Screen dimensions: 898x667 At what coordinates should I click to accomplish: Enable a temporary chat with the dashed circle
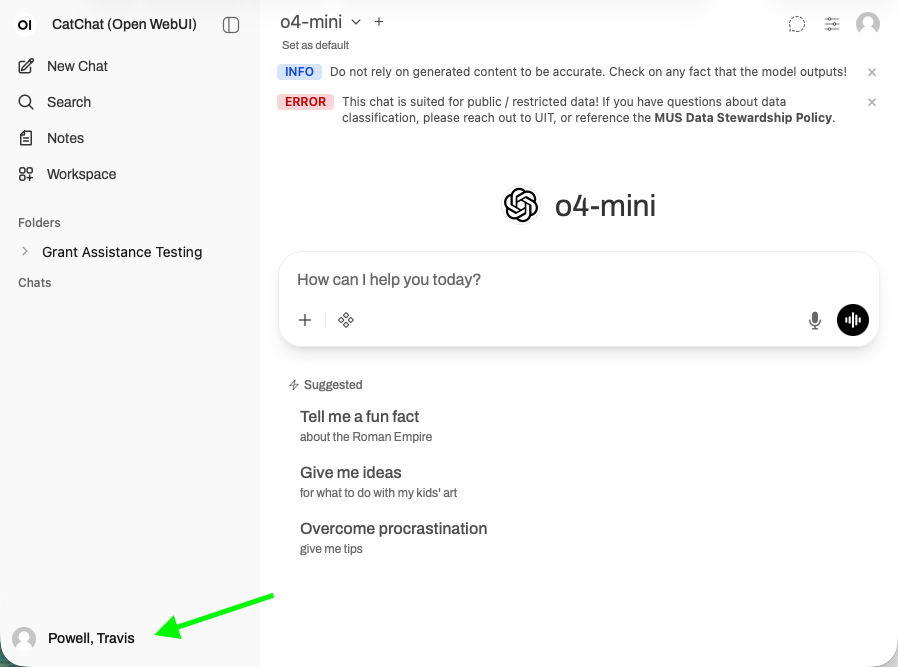(796, 24)
